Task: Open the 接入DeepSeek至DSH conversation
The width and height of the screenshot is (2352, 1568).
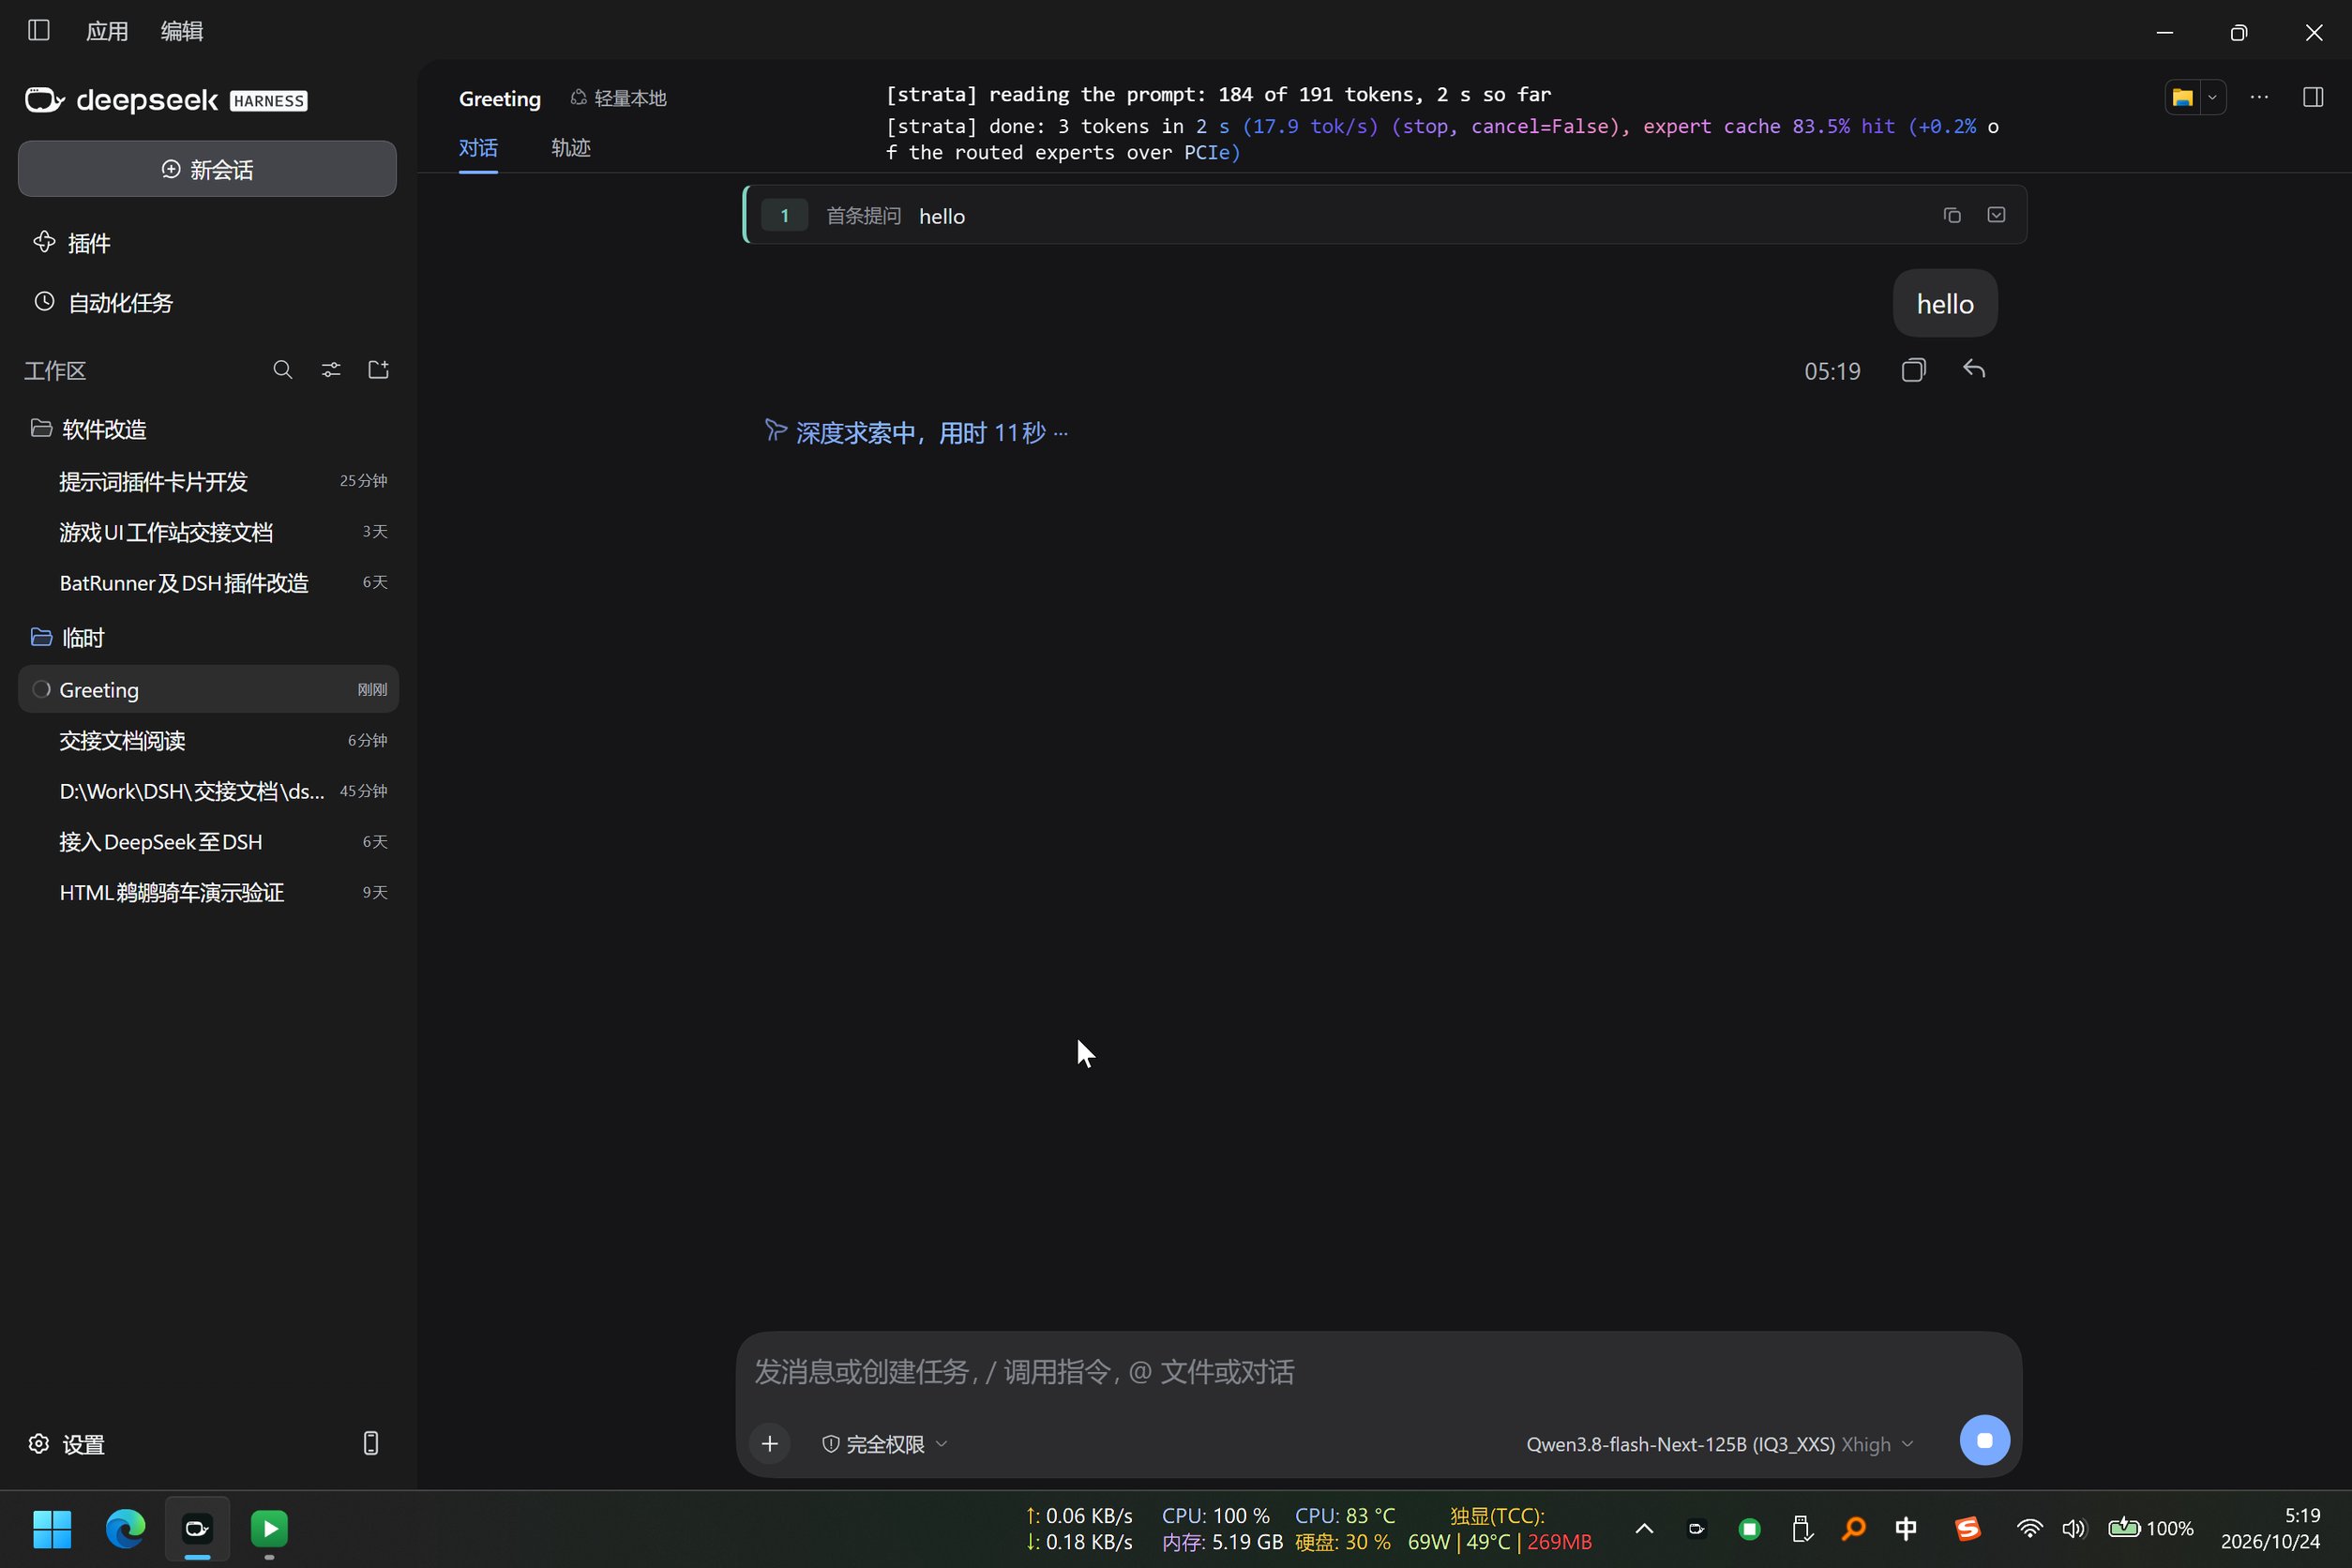Action: point(208,842)
